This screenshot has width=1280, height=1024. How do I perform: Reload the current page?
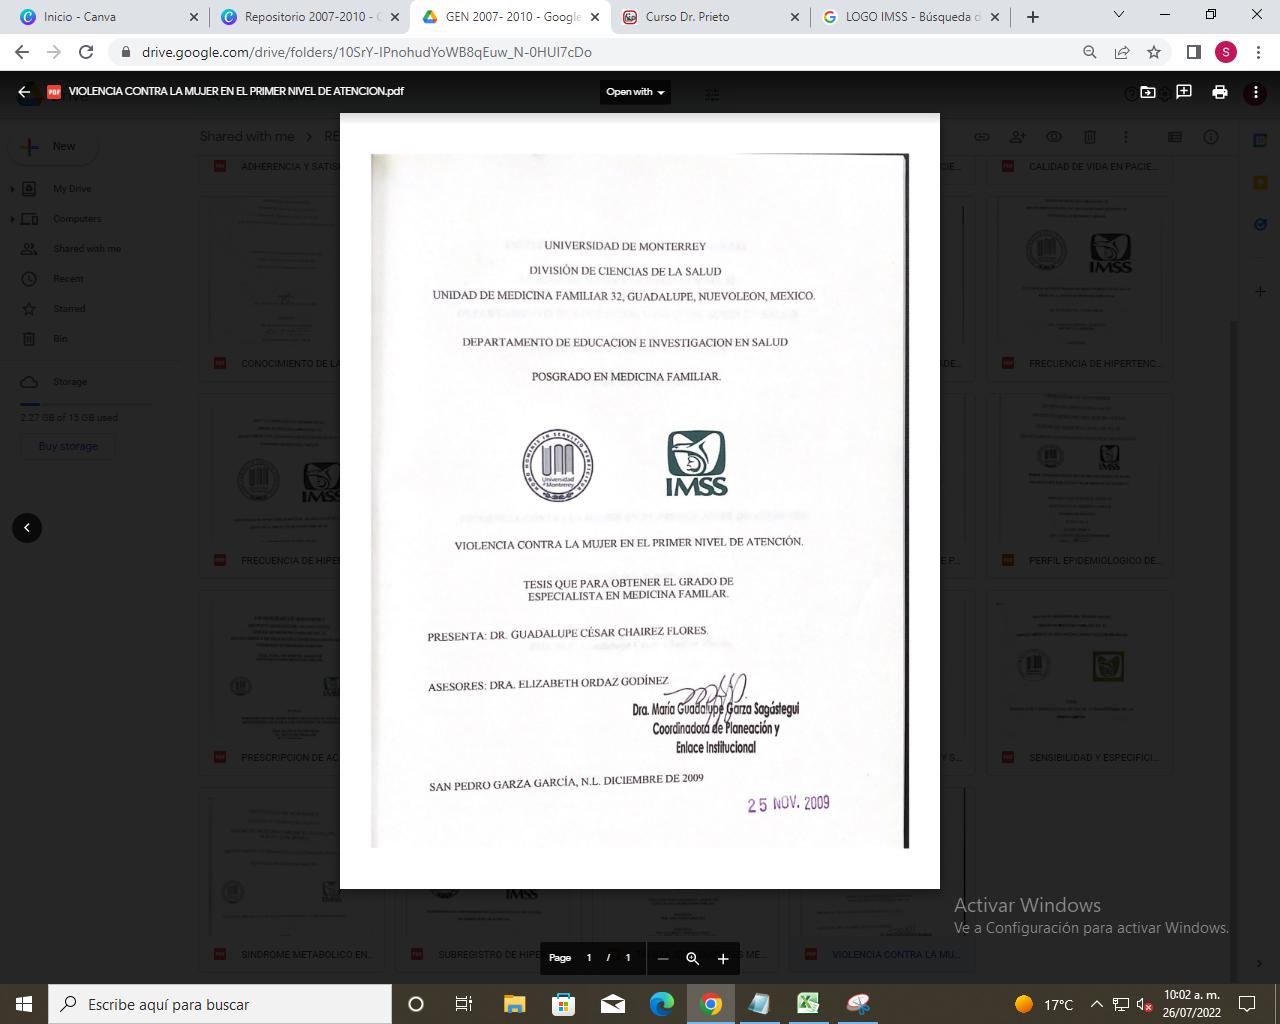point(86,52)
